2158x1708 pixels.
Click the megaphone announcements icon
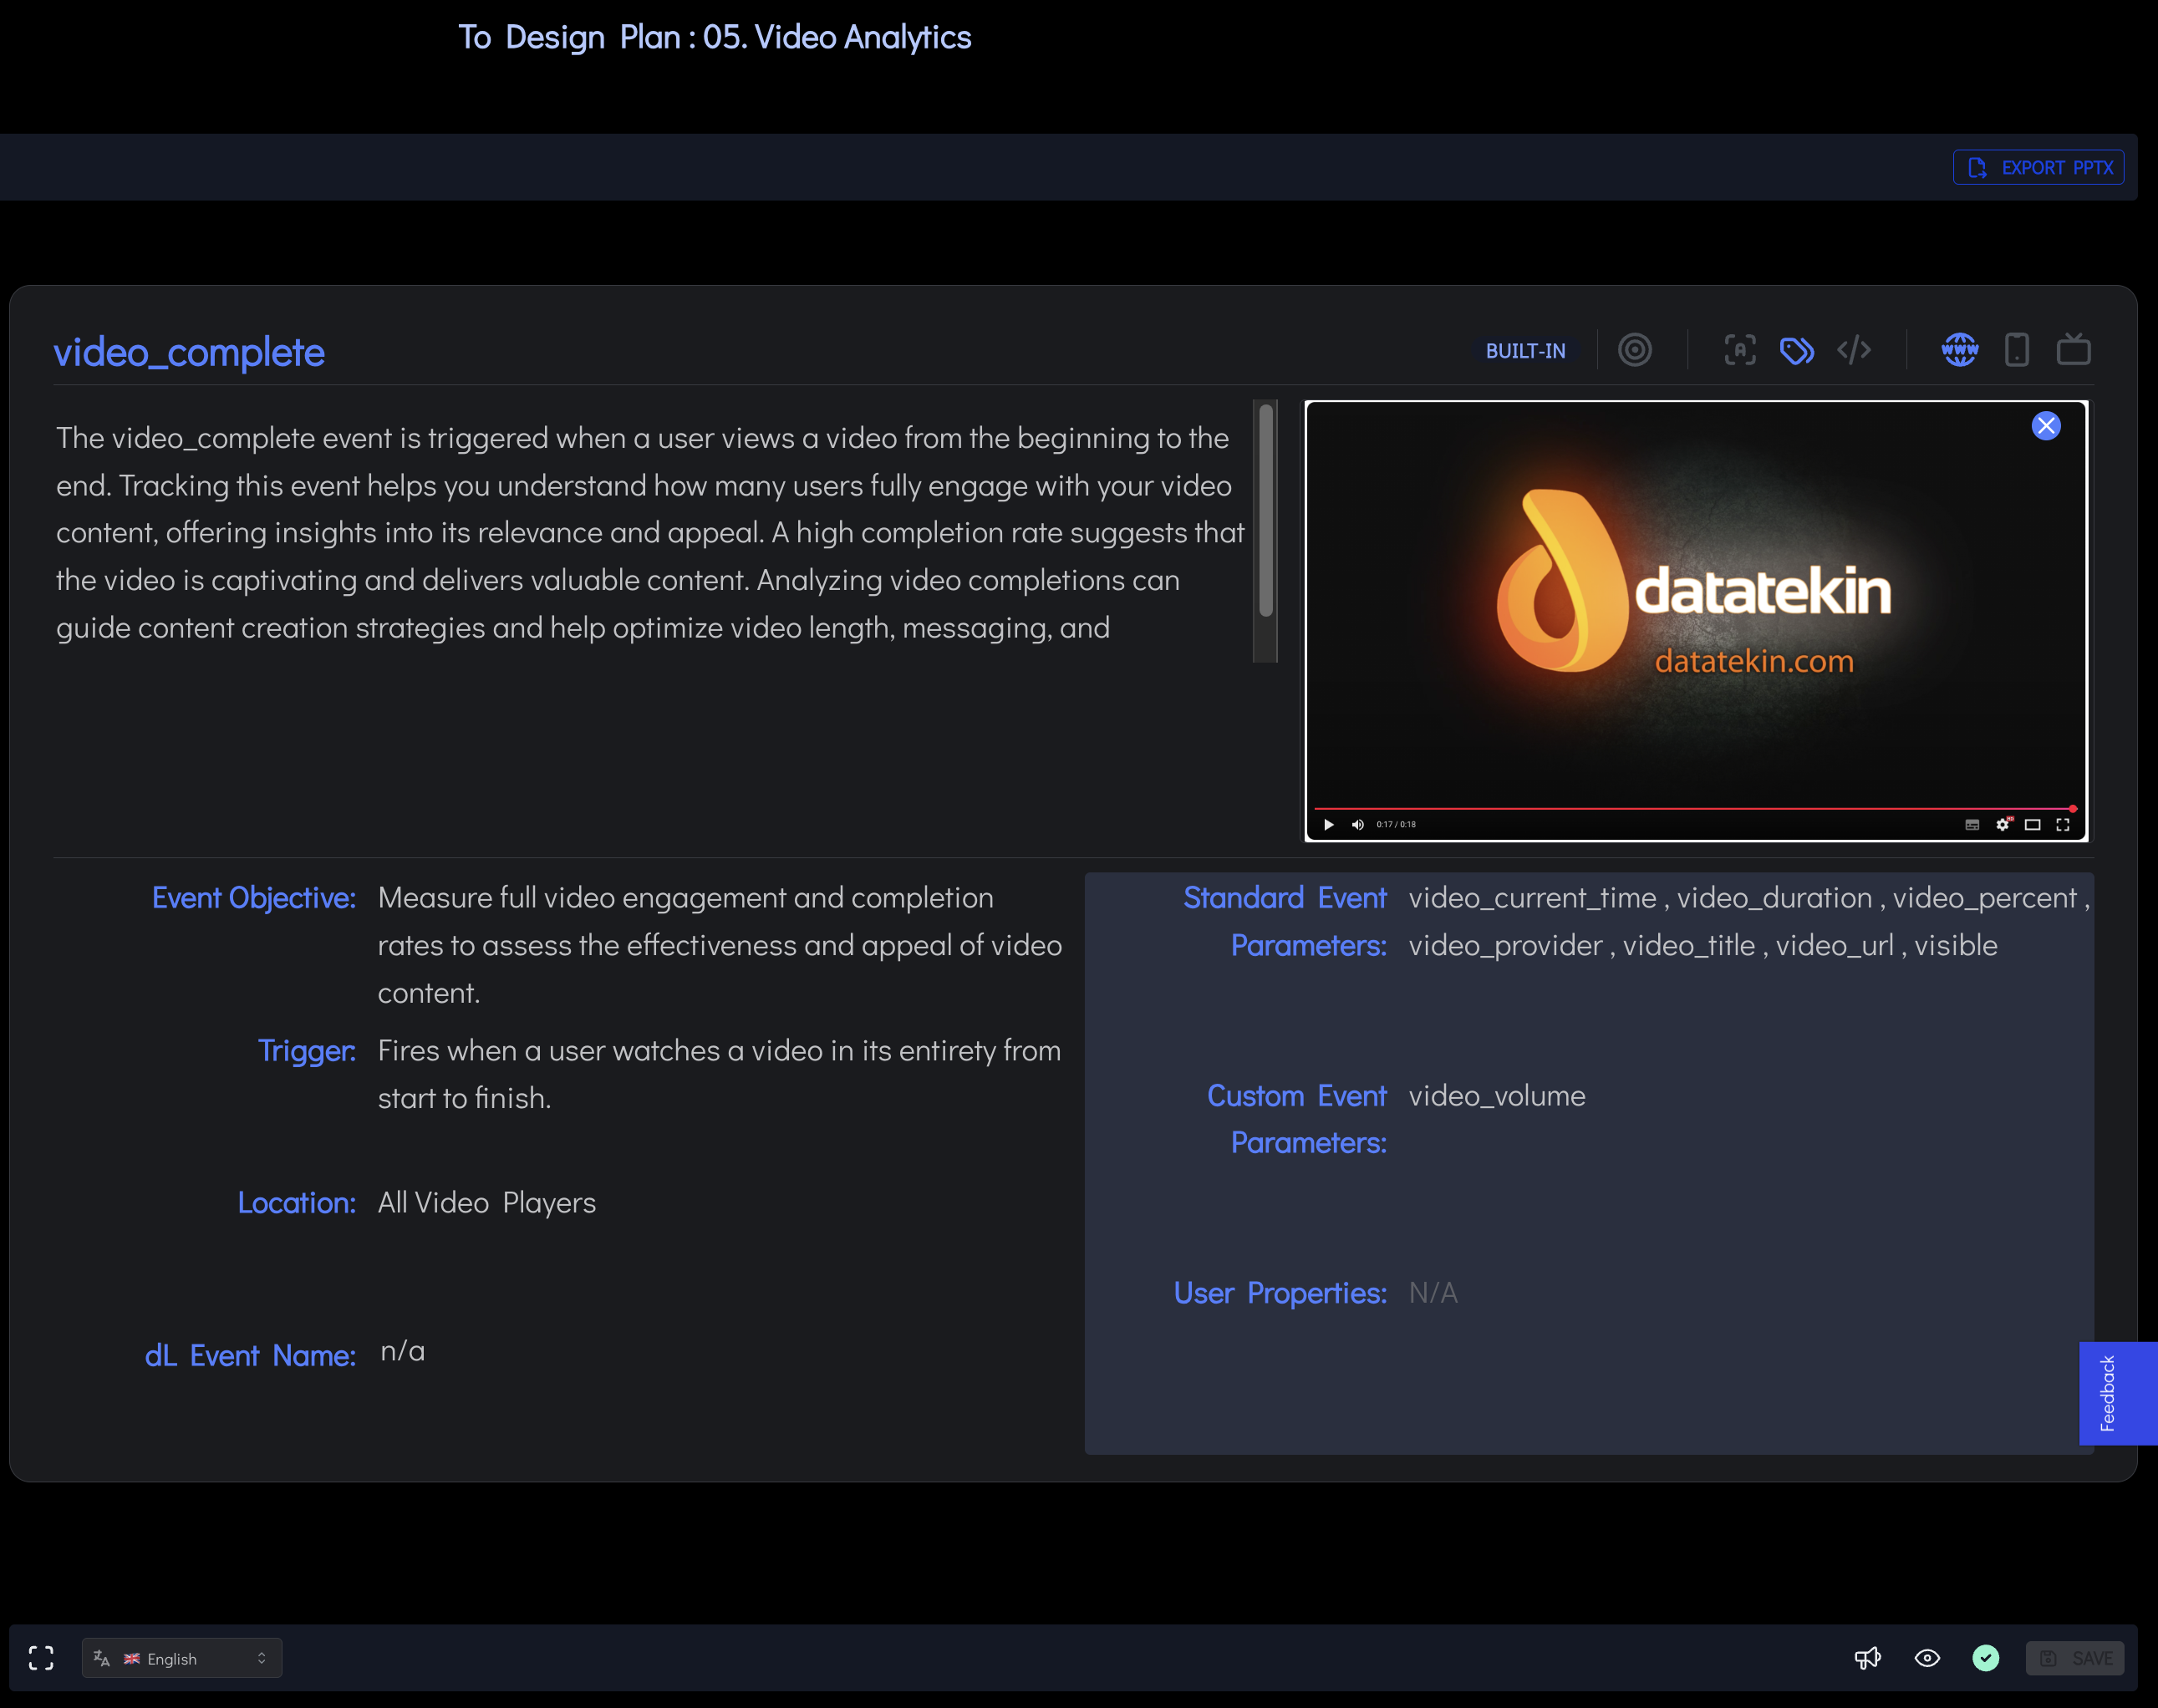(x=1867, y=1658)
